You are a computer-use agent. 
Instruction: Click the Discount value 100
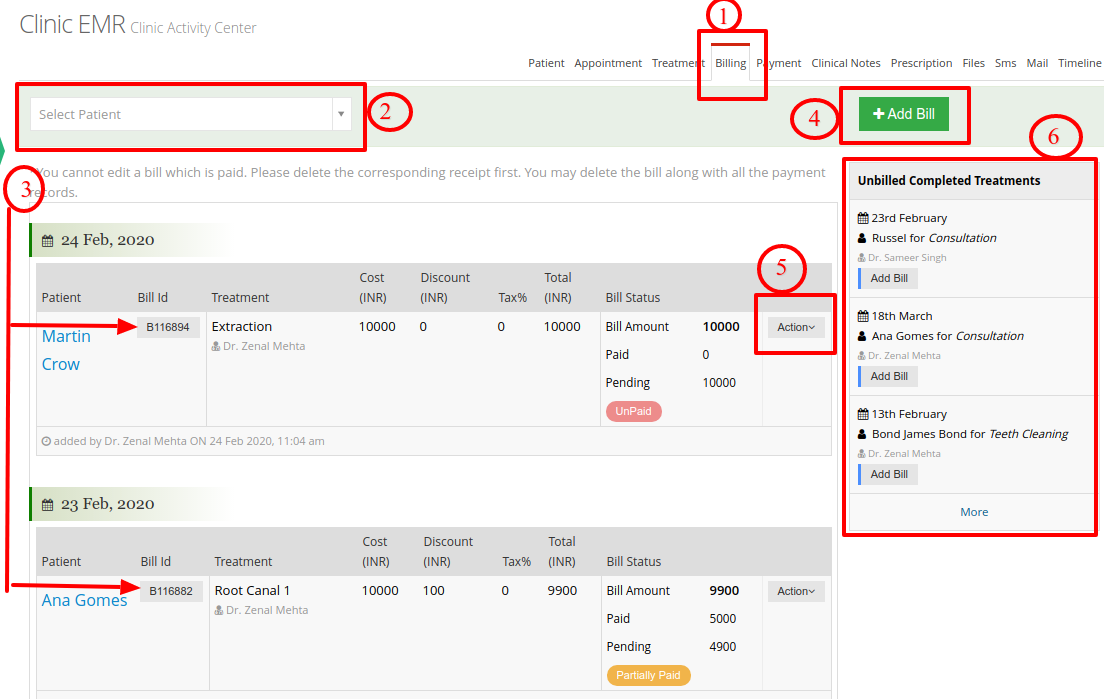pos(434,591)
